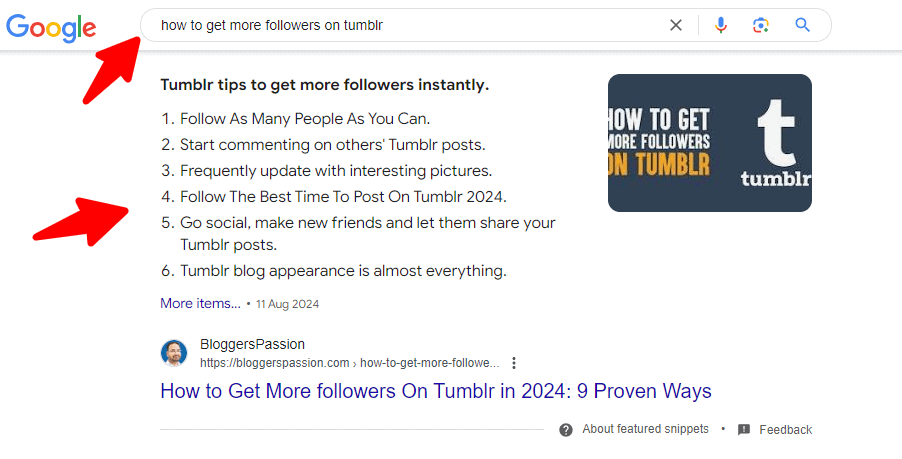Click the BloggersPassion profile favicon
Image resolution: width=902 pixels, height=459 pixels.
click(174, 353)
